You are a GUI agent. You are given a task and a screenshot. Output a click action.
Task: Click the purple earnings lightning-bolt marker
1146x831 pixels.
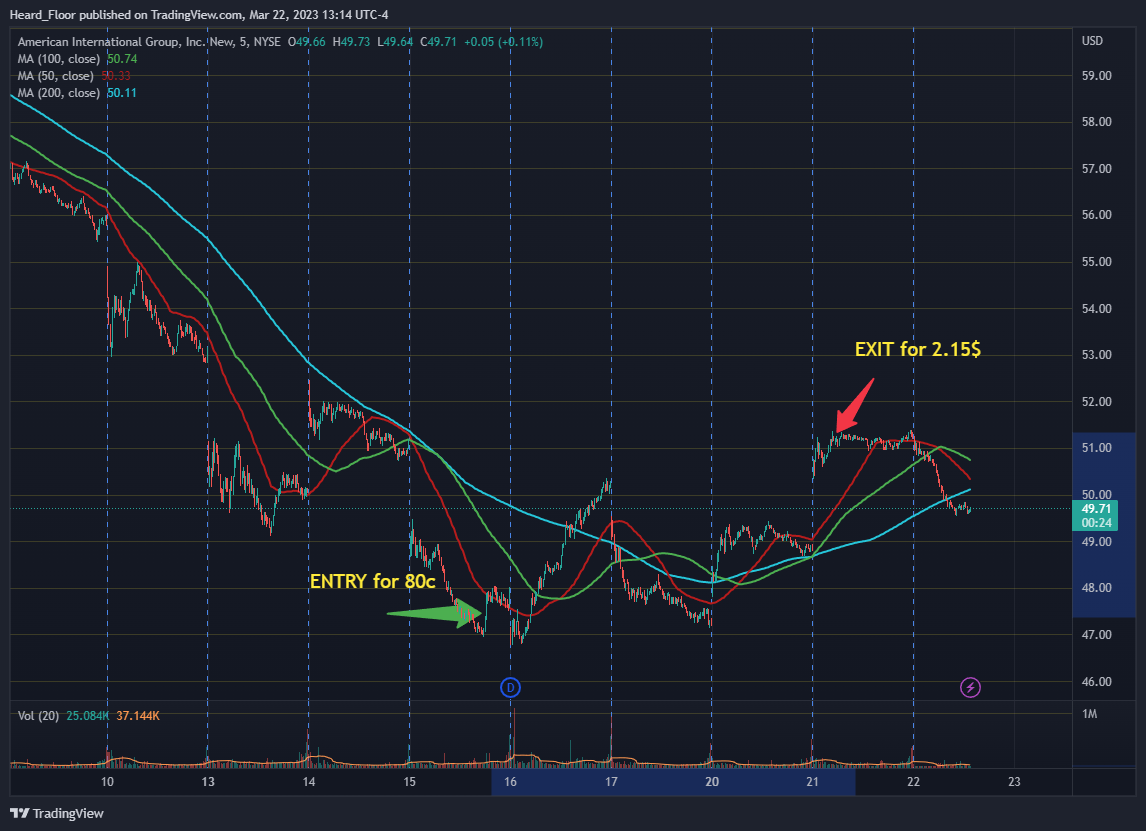point(970,687)
